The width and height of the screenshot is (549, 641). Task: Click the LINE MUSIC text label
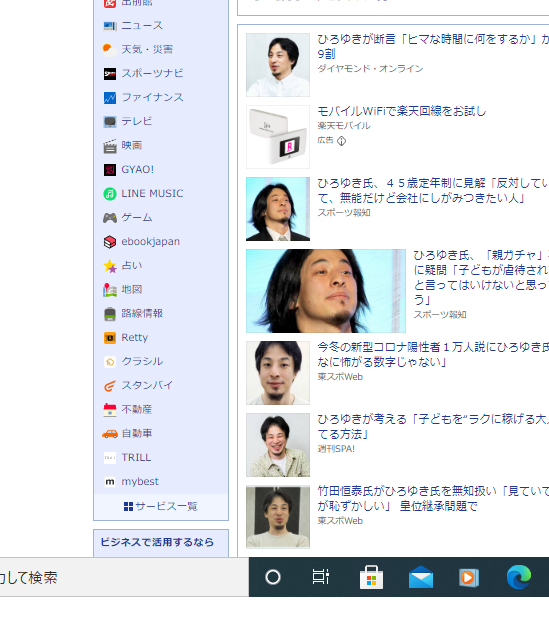152,194
